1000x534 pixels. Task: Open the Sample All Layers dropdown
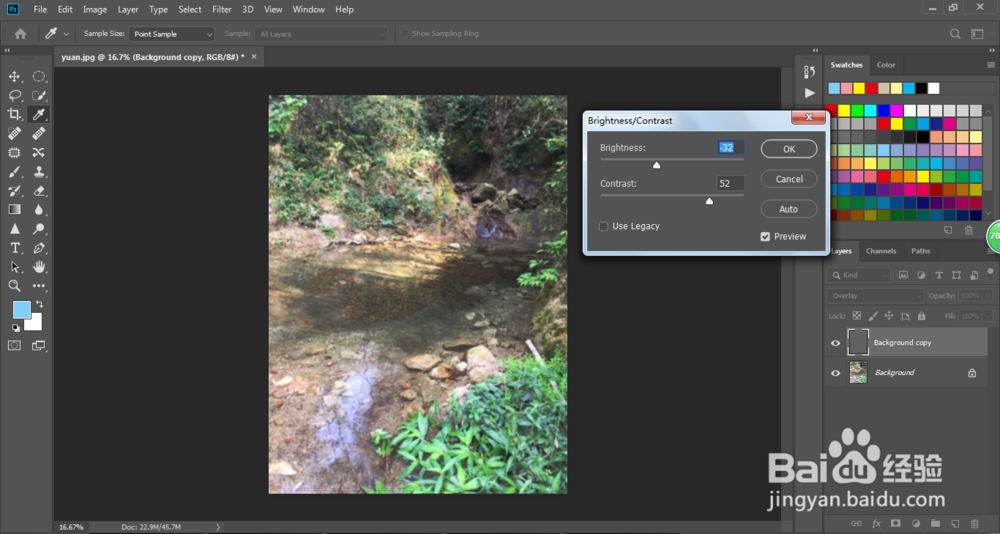tap(321, 34)
